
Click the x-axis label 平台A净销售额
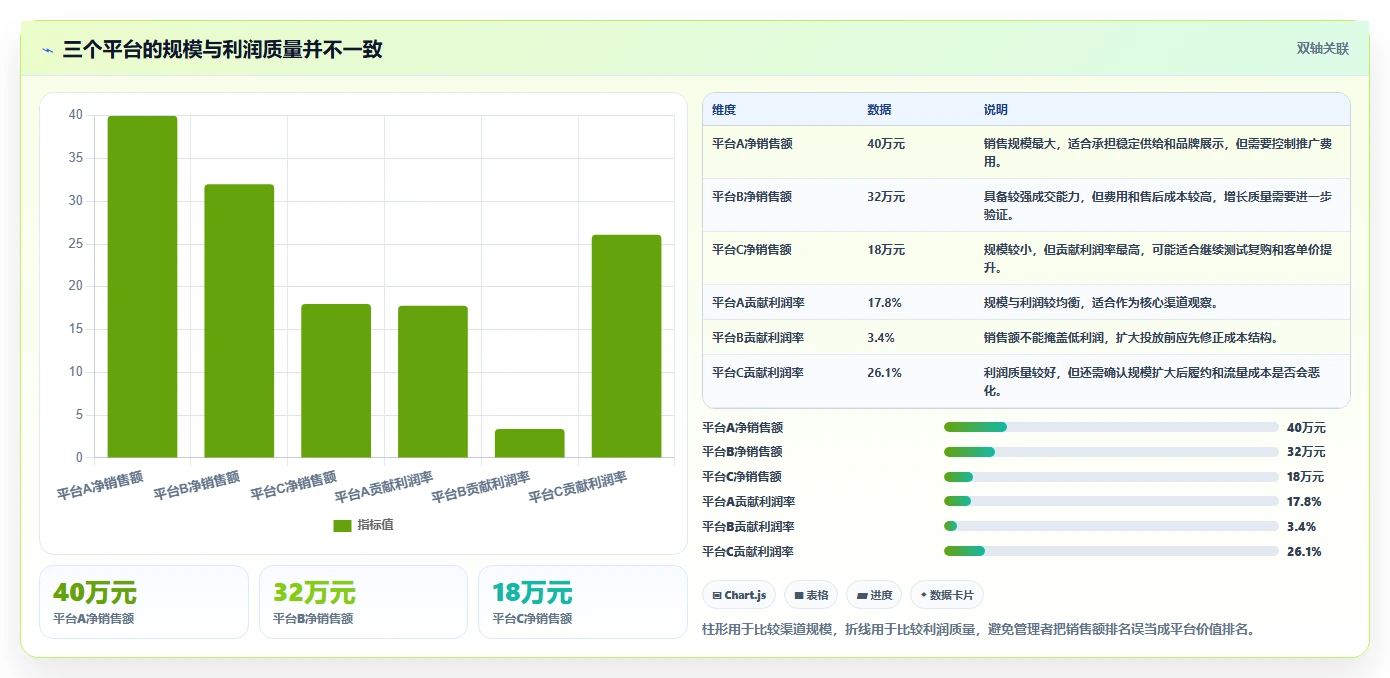[x=99, y=486]
